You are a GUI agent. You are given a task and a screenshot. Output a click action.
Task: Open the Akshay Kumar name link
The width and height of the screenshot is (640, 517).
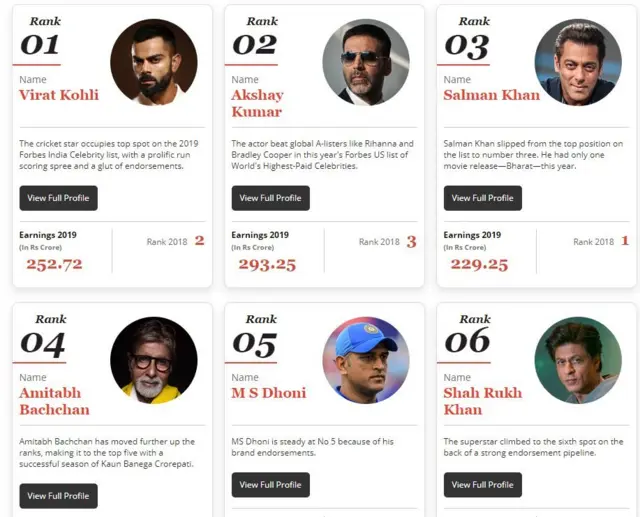[x=257, y=104]
